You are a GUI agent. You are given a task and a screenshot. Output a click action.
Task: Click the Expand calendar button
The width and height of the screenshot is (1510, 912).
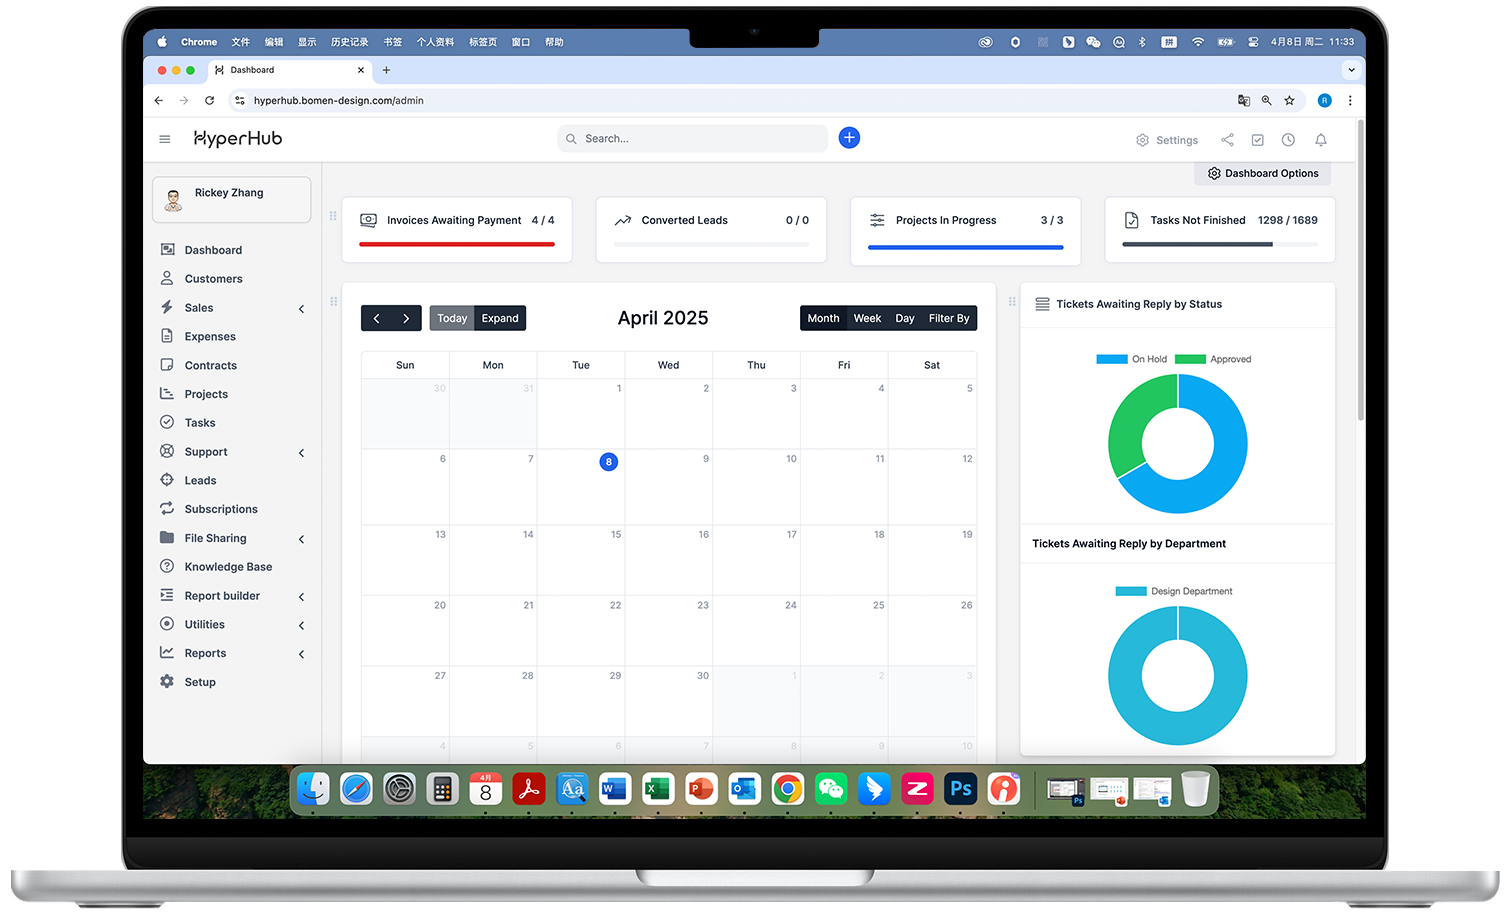pos(500,318)
